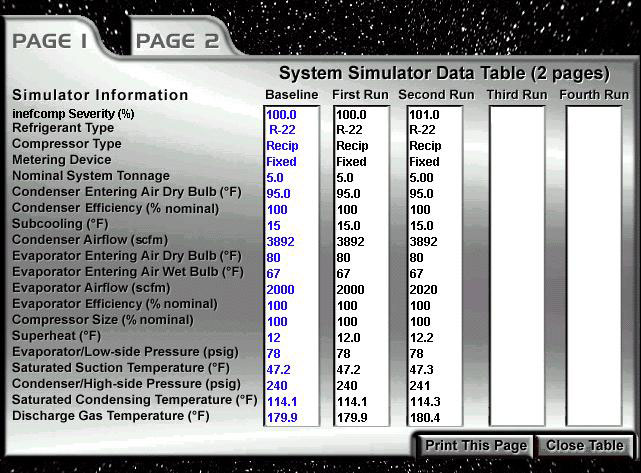The height and width of the screenshot is (473, 641).
Task: Select Condenser Entering Air Dry Bulb label
Action: point(127,192)
